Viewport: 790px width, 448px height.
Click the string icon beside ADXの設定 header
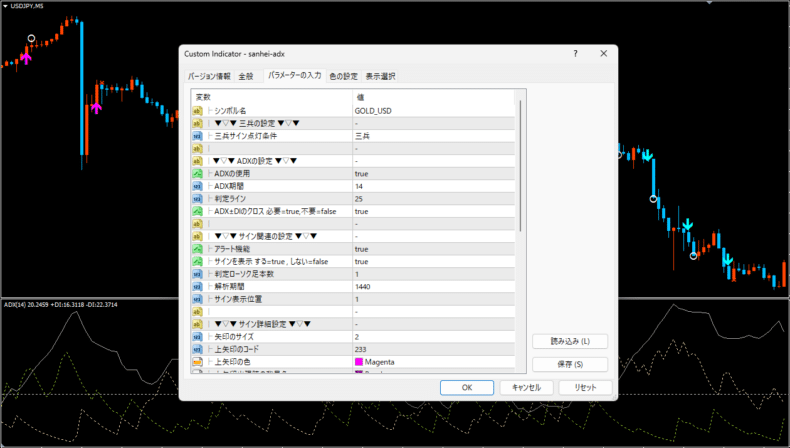coord(198,161)
